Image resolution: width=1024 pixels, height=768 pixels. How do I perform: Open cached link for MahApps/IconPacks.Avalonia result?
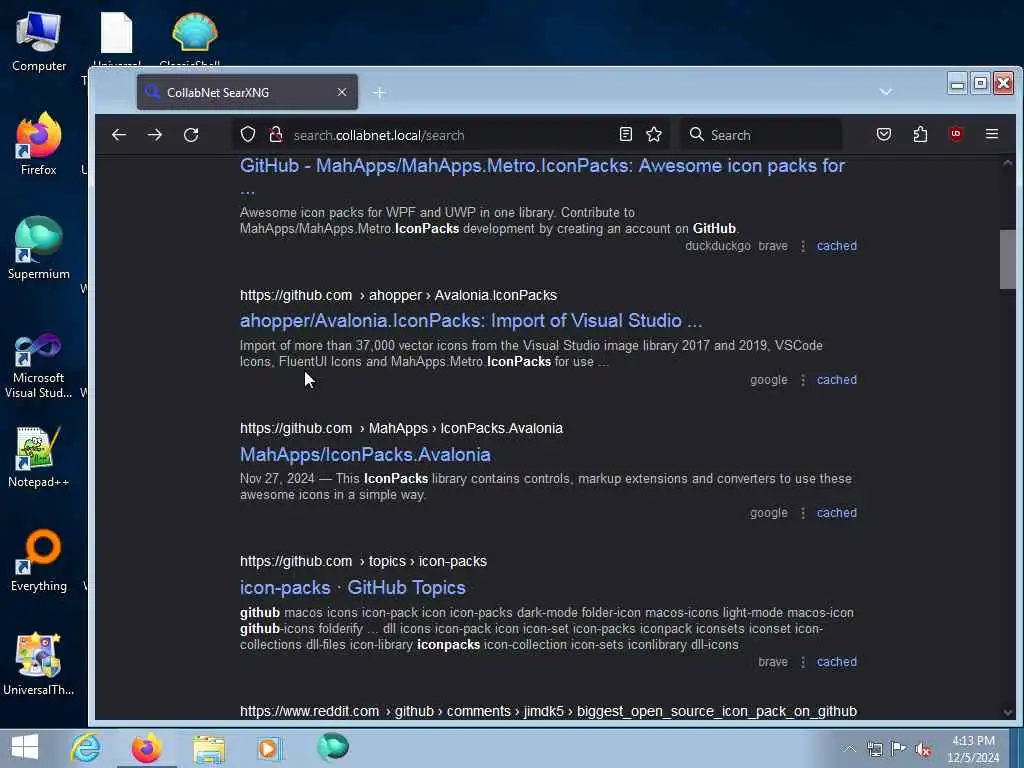point(837,513)
